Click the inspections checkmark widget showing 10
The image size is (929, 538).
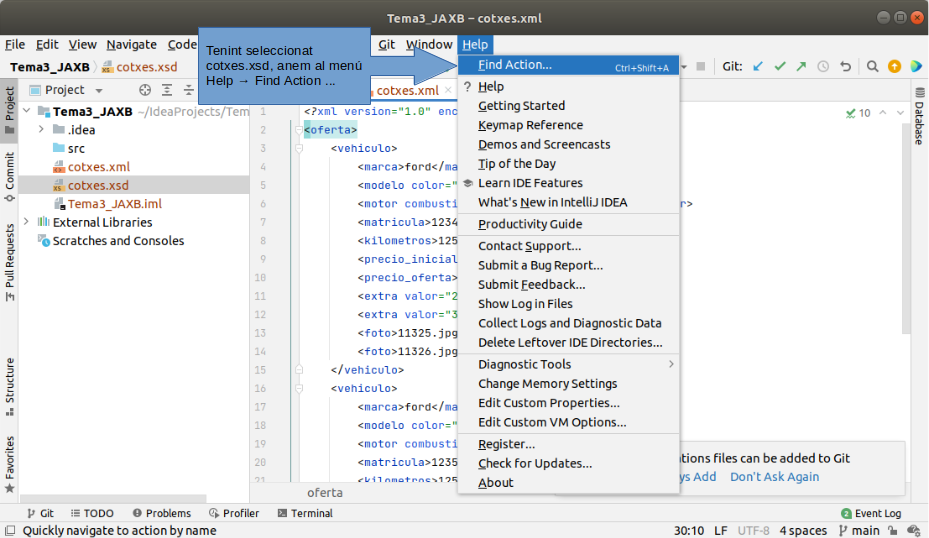(858, 113)
